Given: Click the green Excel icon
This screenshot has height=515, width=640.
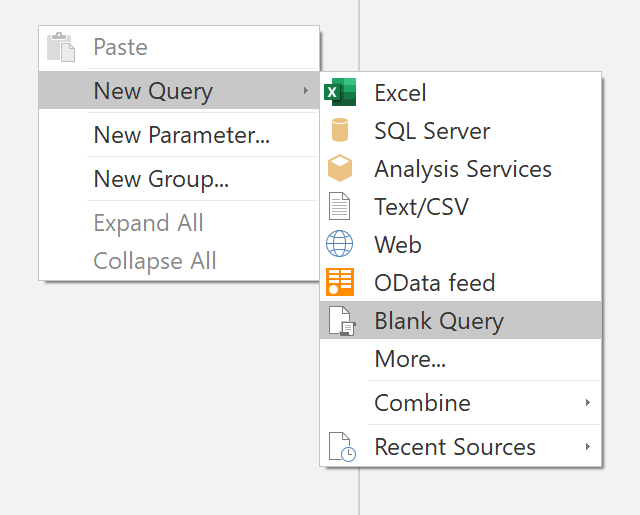Looking at the screenshot, I should [x=341, y=93].
